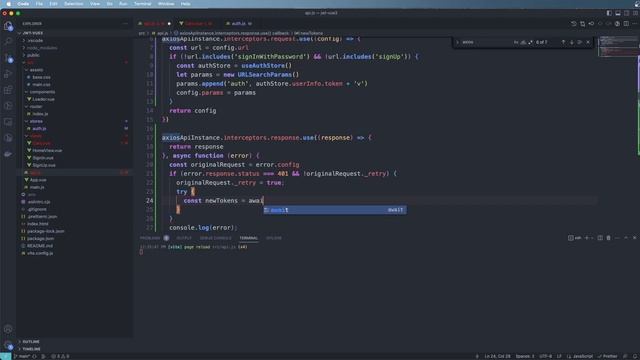Screen dimensions: 640x360
Task: Click the remote indicator in status bar
Action: tap(5, 356)
